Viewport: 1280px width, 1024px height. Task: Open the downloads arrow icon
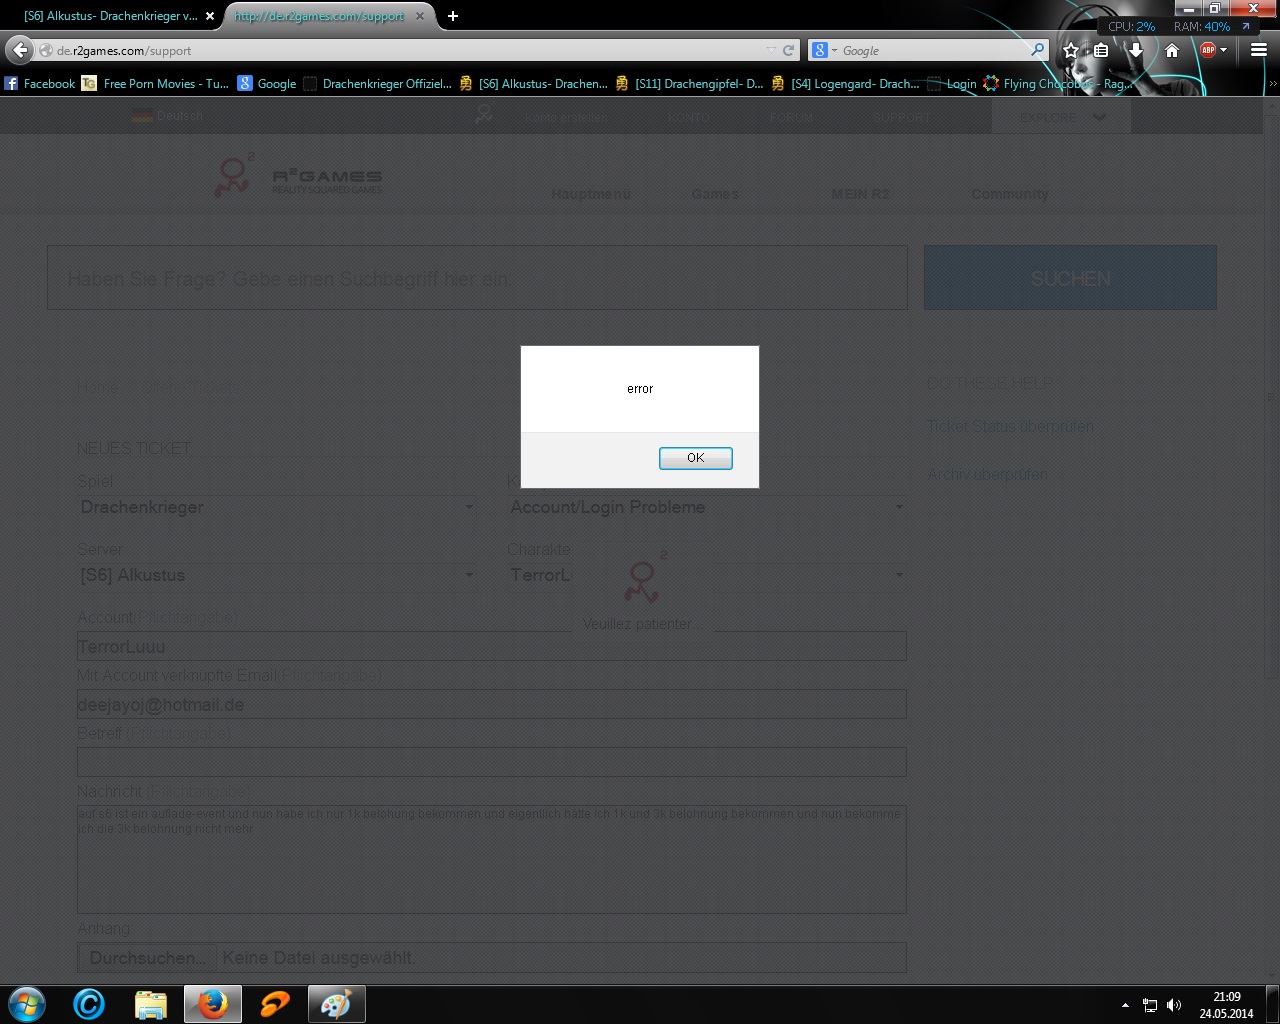[x=1136, y=50]
